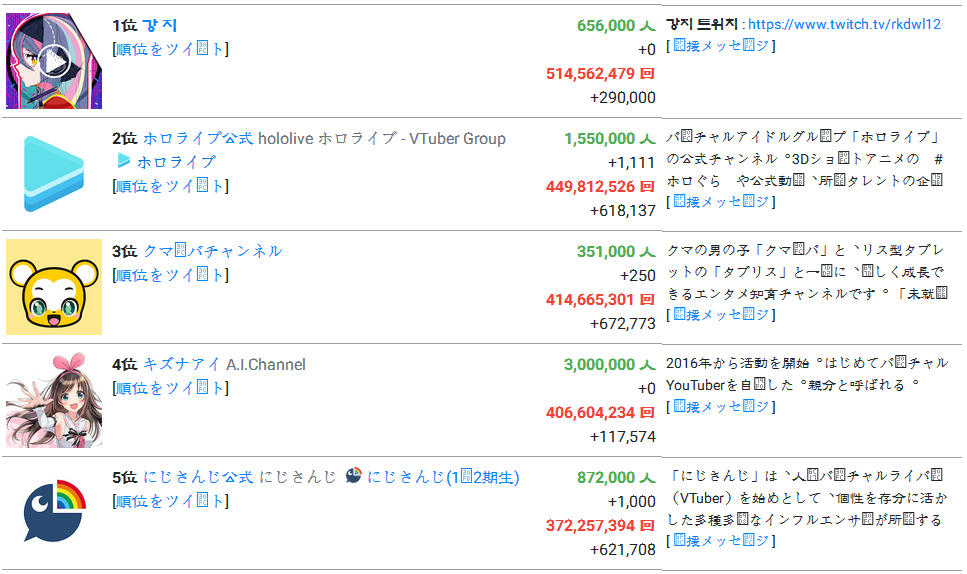
Task: Open the 강지 channel name link
Action: [x=160, y=25]
